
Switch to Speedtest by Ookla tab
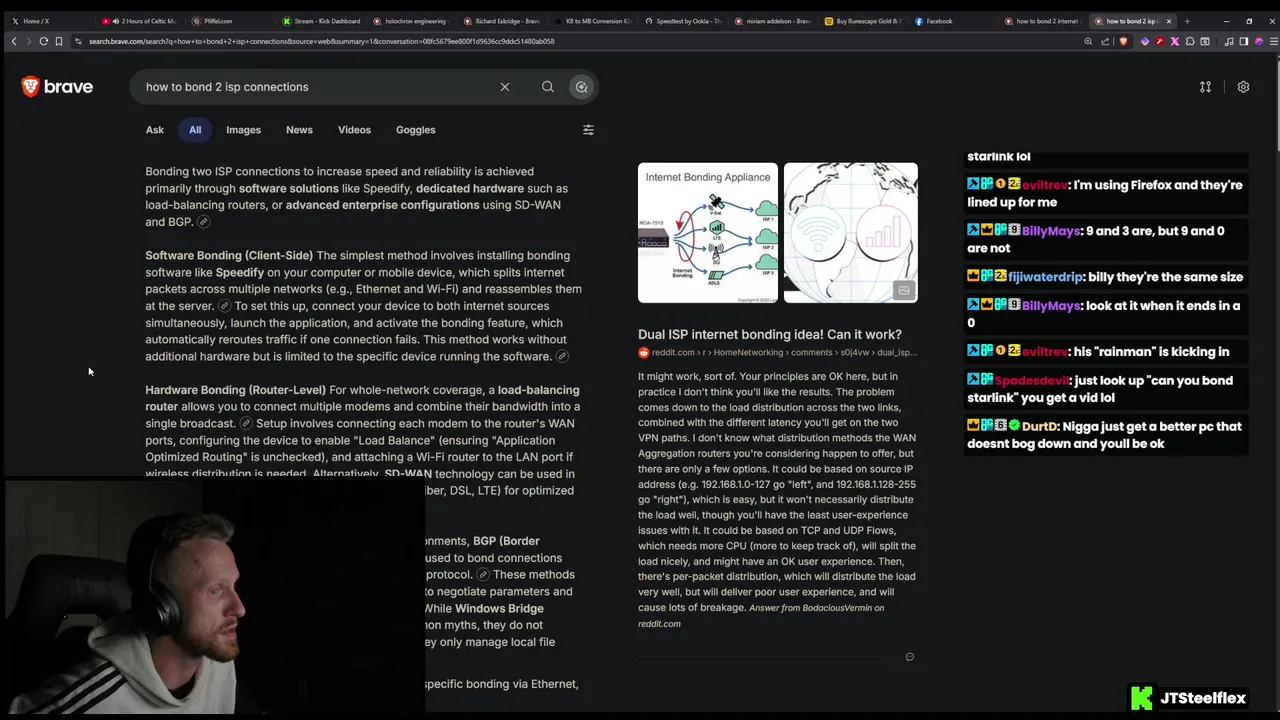[682, 21]
